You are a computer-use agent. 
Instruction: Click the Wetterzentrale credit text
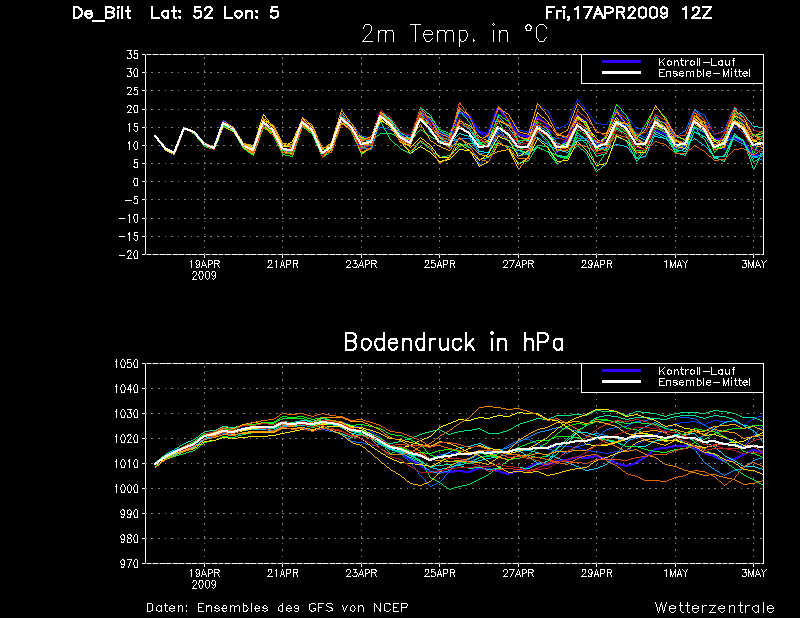714,608
